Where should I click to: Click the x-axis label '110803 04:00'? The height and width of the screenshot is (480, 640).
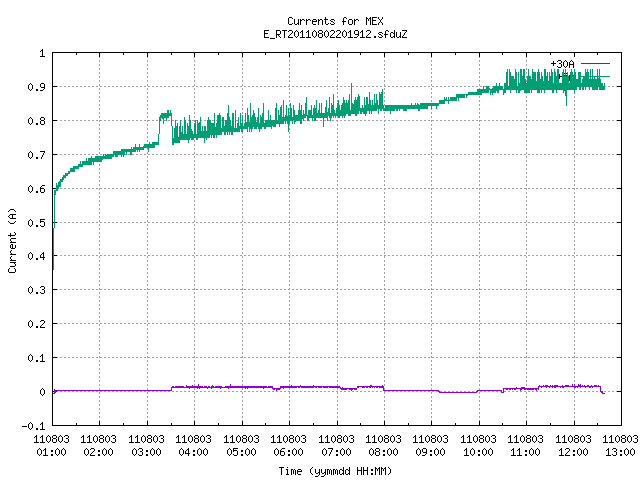(x=193, y=445)
